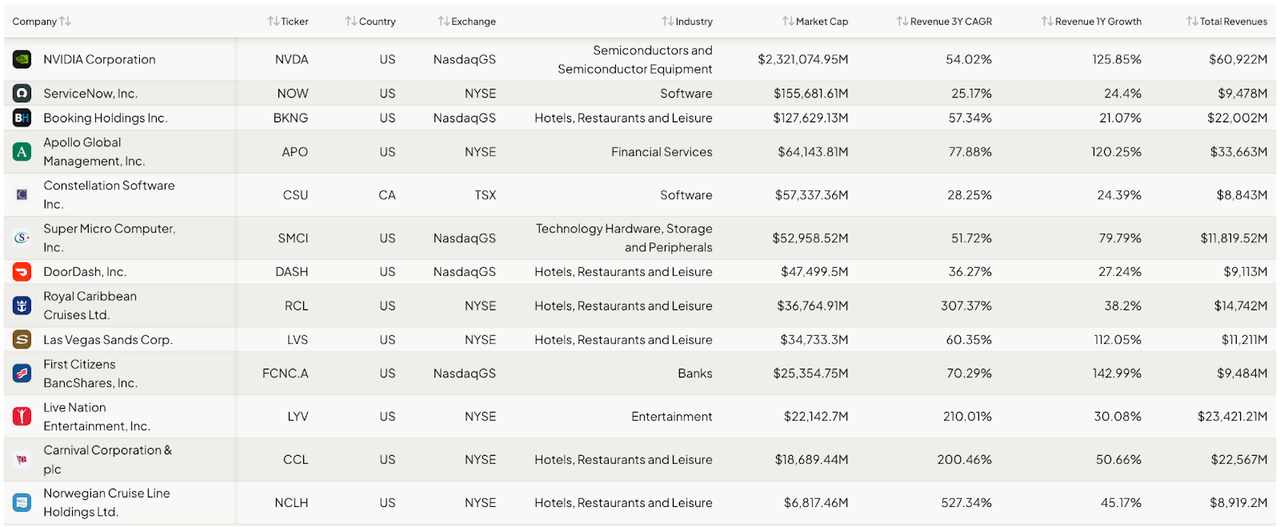Click the Banks industry cell

point(694,373)
